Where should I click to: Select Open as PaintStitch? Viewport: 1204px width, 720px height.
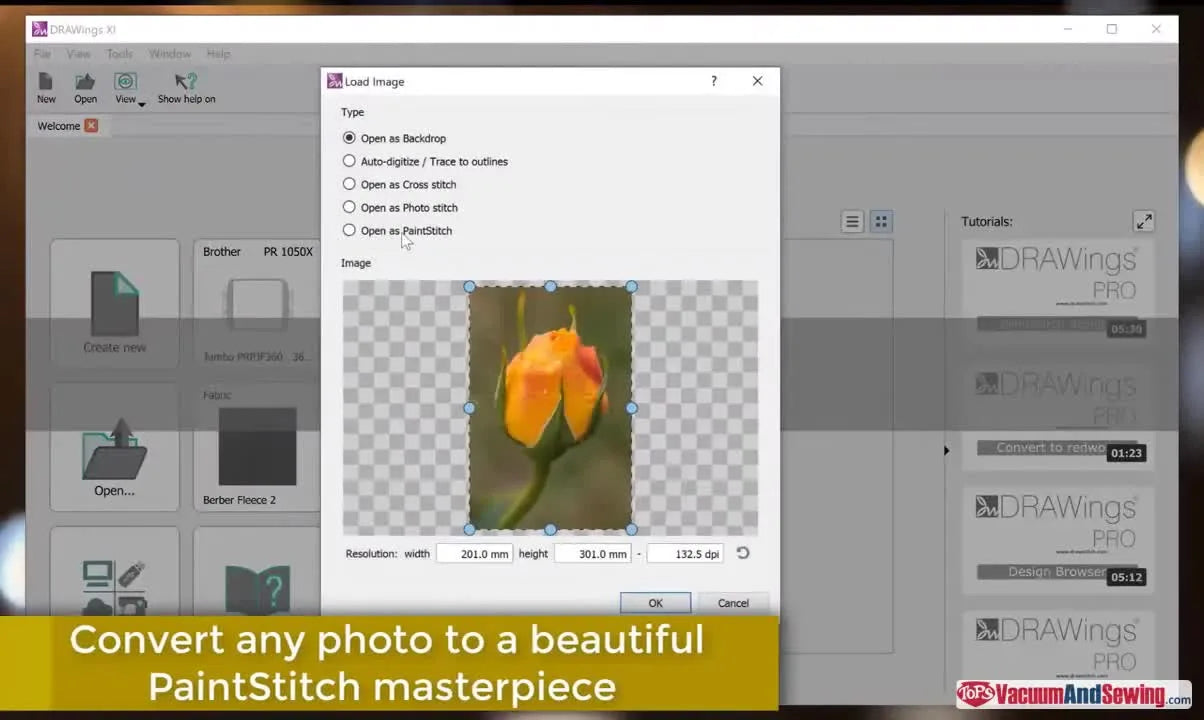[x=349, y=230]
